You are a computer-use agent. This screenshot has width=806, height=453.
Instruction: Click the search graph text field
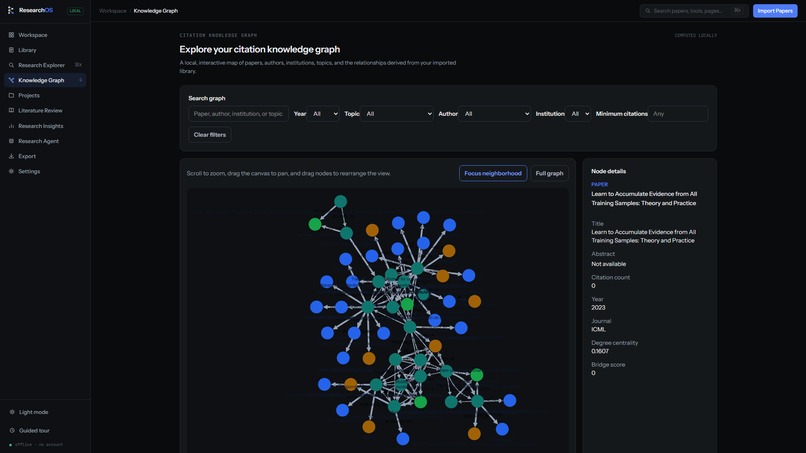coord(238,114)
